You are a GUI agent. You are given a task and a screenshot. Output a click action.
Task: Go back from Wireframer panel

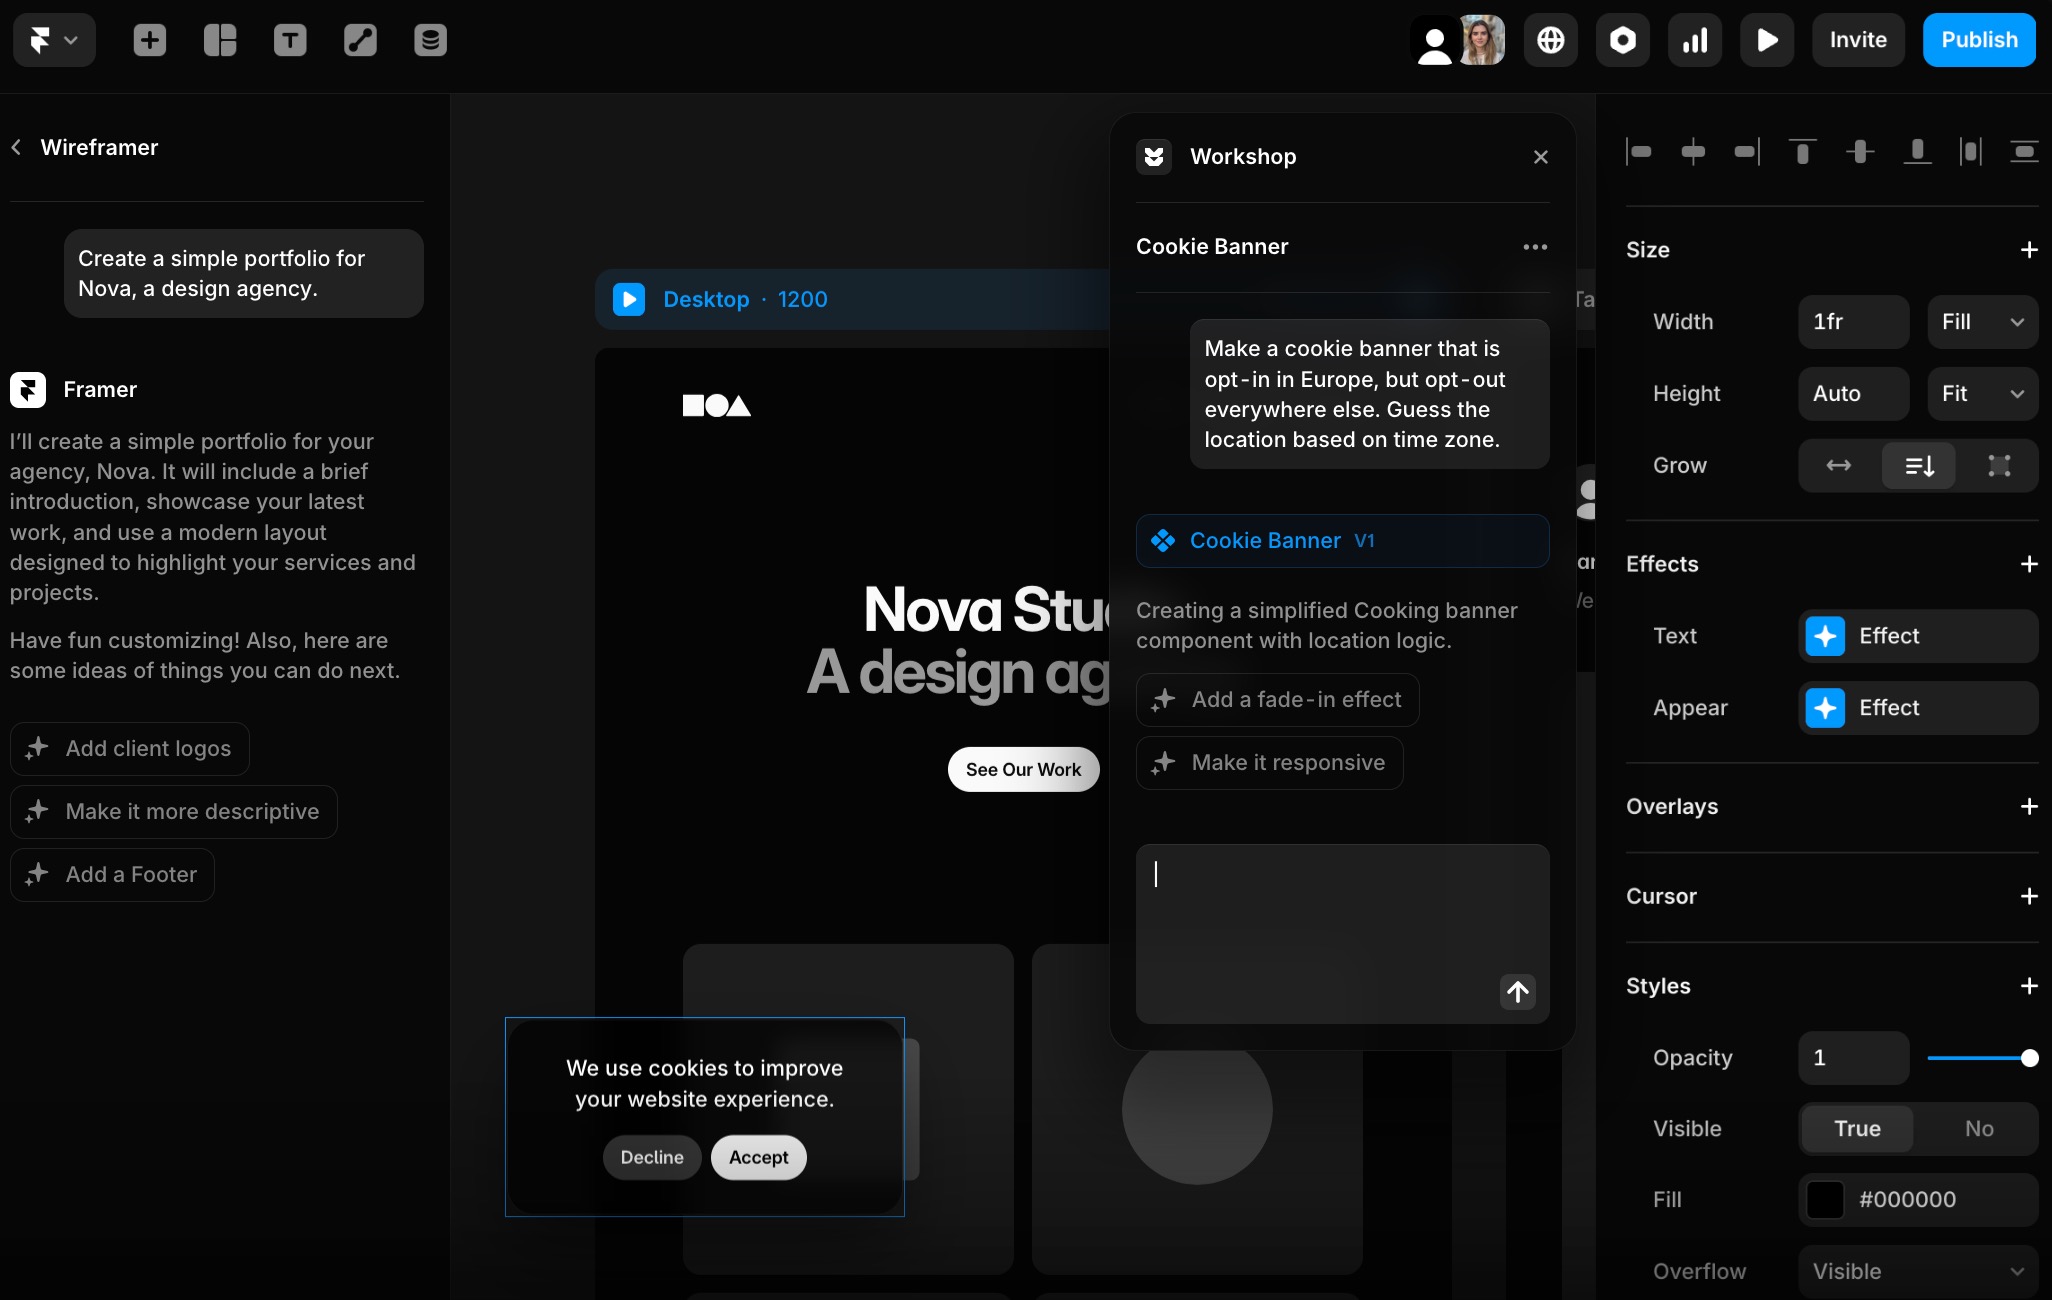click(x=17, y=147)
